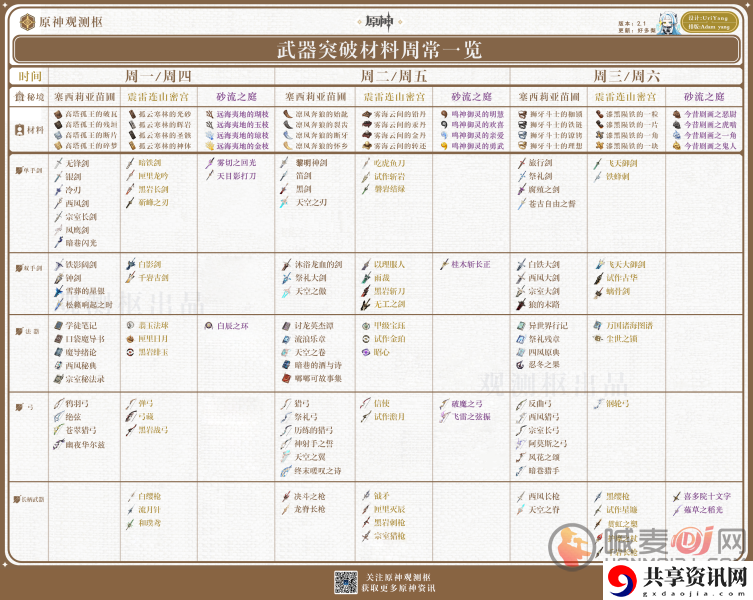Click the 材料 materials row icon
The width and height of the screenshot is (753, 600).
click(19, 130)
